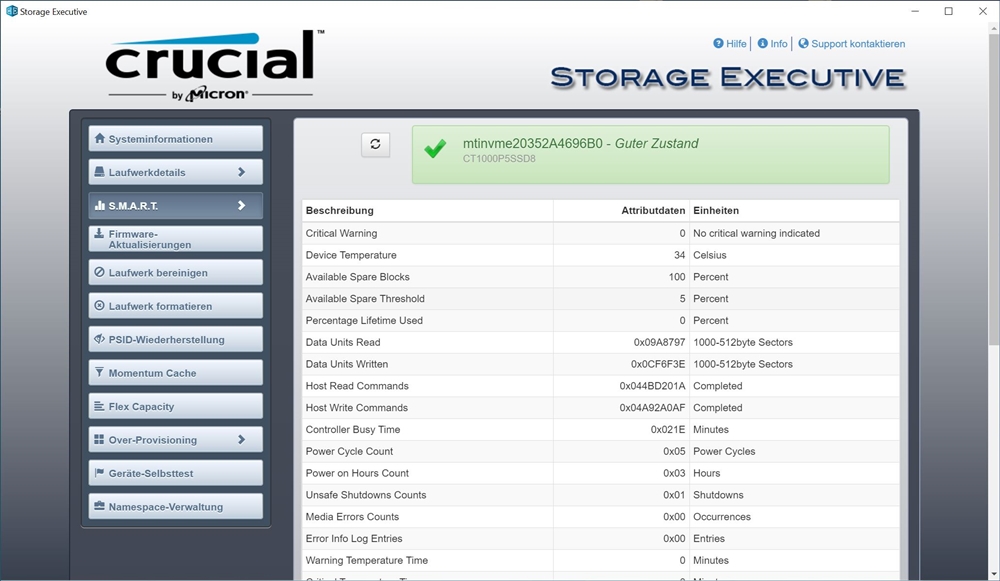Click the drive icon beside Laufwerkdetails
The height and width of the screenshot is (581, 1000).
[x=99, y=172]
